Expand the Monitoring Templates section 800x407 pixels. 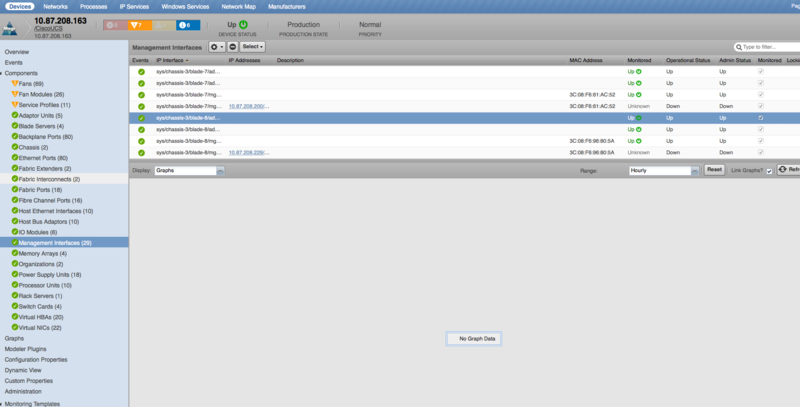pos(2,404)
